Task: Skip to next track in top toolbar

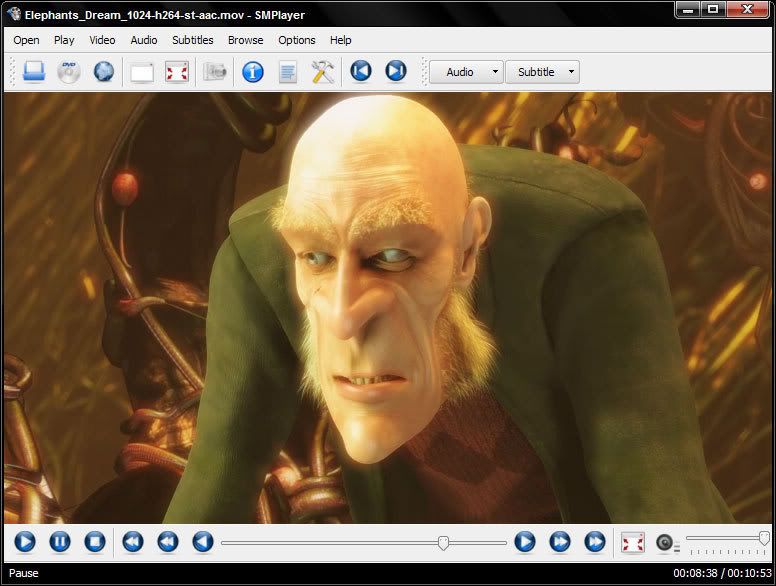Action: (x=396, y=72)
